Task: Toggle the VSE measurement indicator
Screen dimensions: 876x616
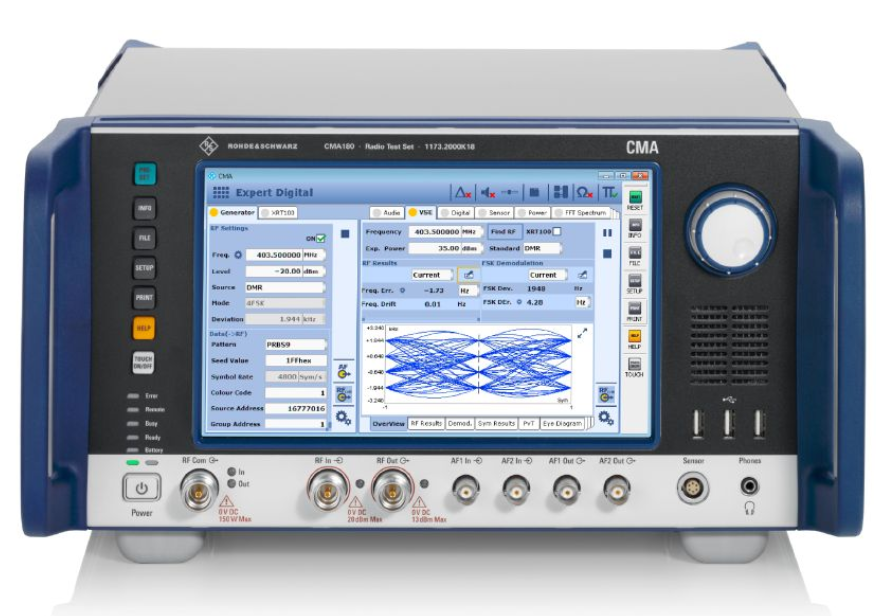Action: coord(412,212)
